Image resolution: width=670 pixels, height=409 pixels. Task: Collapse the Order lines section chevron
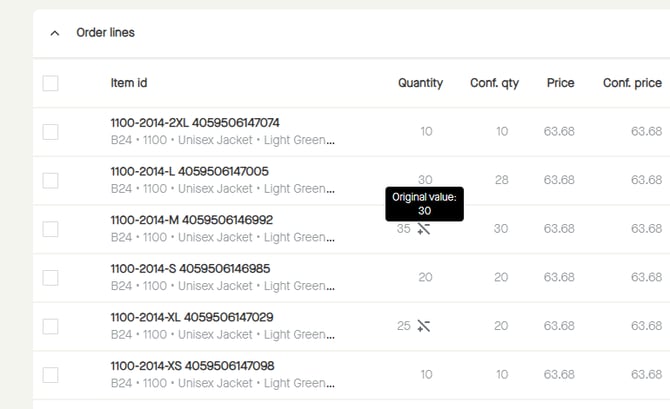tap(55, 33)
